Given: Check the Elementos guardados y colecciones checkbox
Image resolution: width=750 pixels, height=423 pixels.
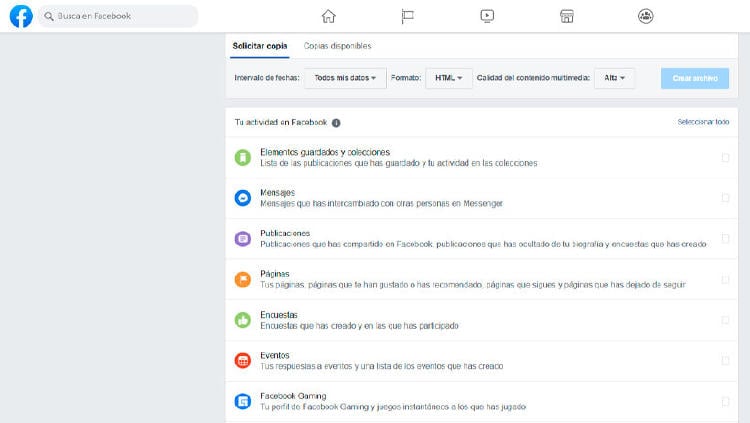Looking at the screenshot, I should pos(725,157).
